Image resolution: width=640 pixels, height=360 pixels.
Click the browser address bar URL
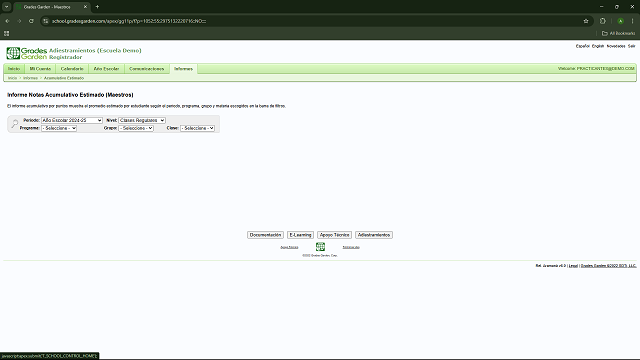point(129,21)
